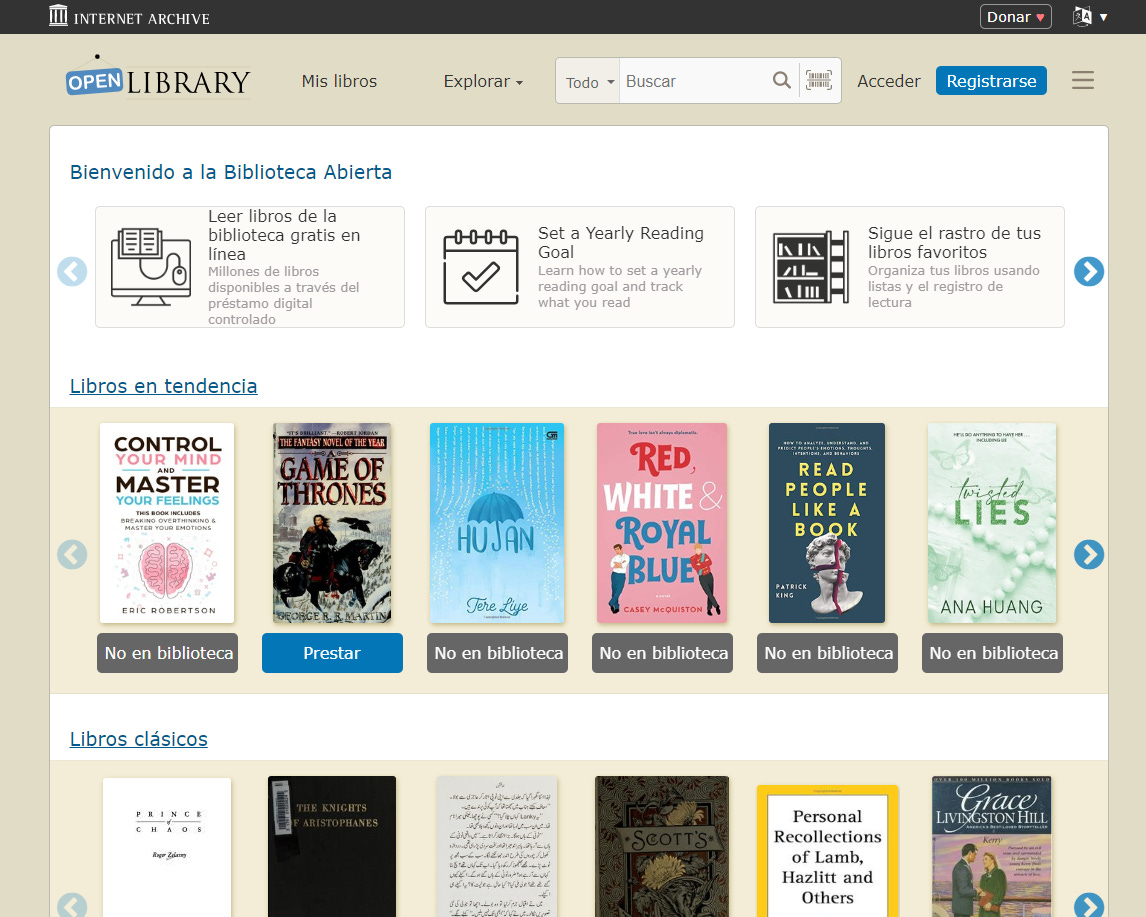Click Sigue el rastro de tus libros favoritos
The image size is (1146, 917).
(x=954, y=242)
